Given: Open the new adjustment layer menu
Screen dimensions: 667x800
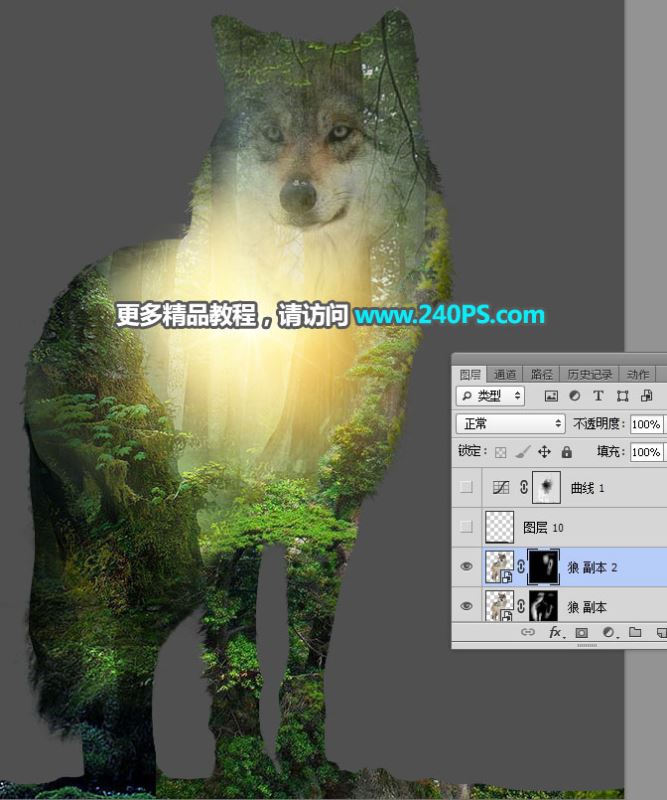Looking at the screenshot, I should click(x=607, y=633).
